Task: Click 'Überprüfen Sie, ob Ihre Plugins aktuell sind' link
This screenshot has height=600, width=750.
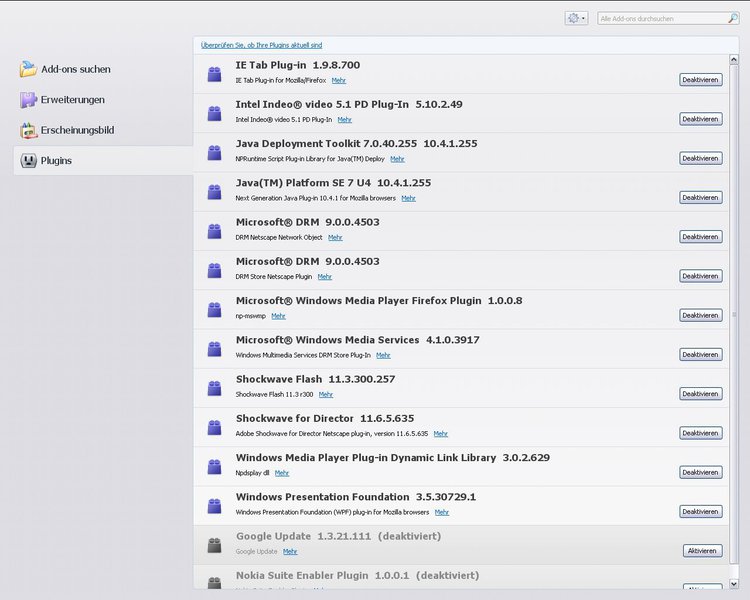Action: [x=261, y=45]
